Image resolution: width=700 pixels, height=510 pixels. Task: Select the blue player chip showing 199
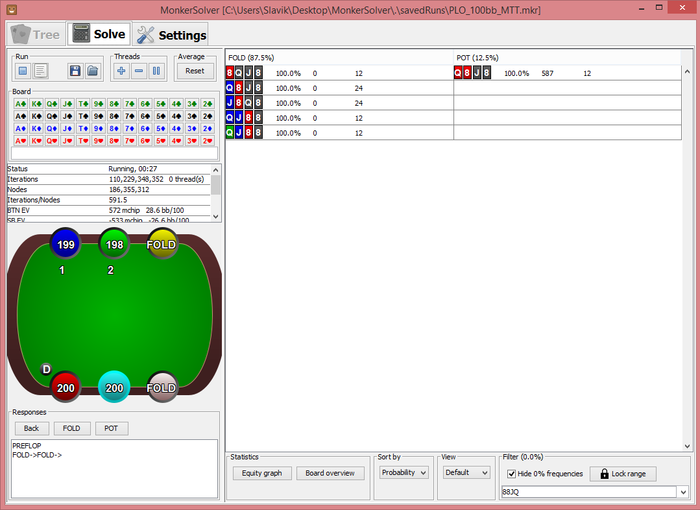coord(65,244)
